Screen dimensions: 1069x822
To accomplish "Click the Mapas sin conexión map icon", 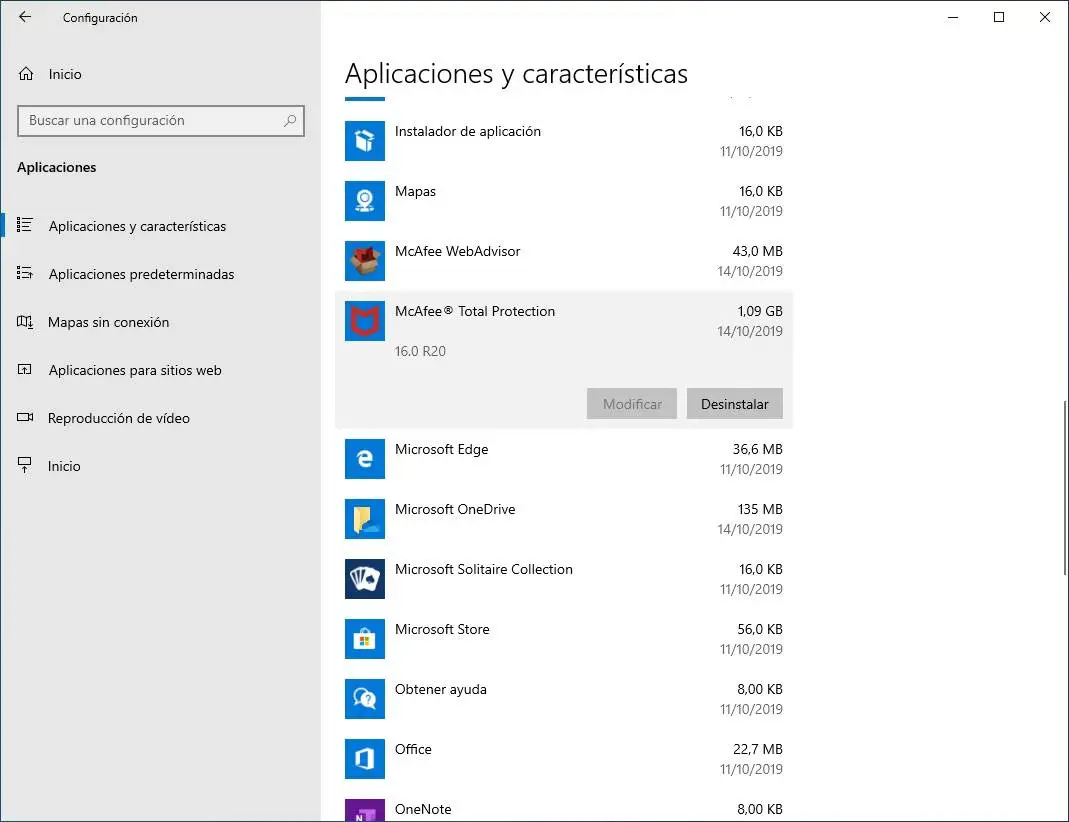I will tap(25, 322).
